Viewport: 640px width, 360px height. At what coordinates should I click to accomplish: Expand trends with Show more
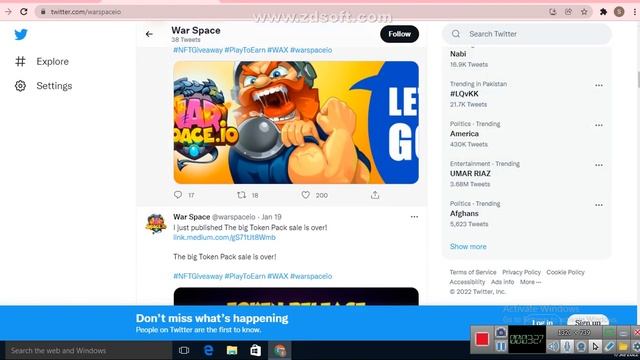click(x=468, y=247)
